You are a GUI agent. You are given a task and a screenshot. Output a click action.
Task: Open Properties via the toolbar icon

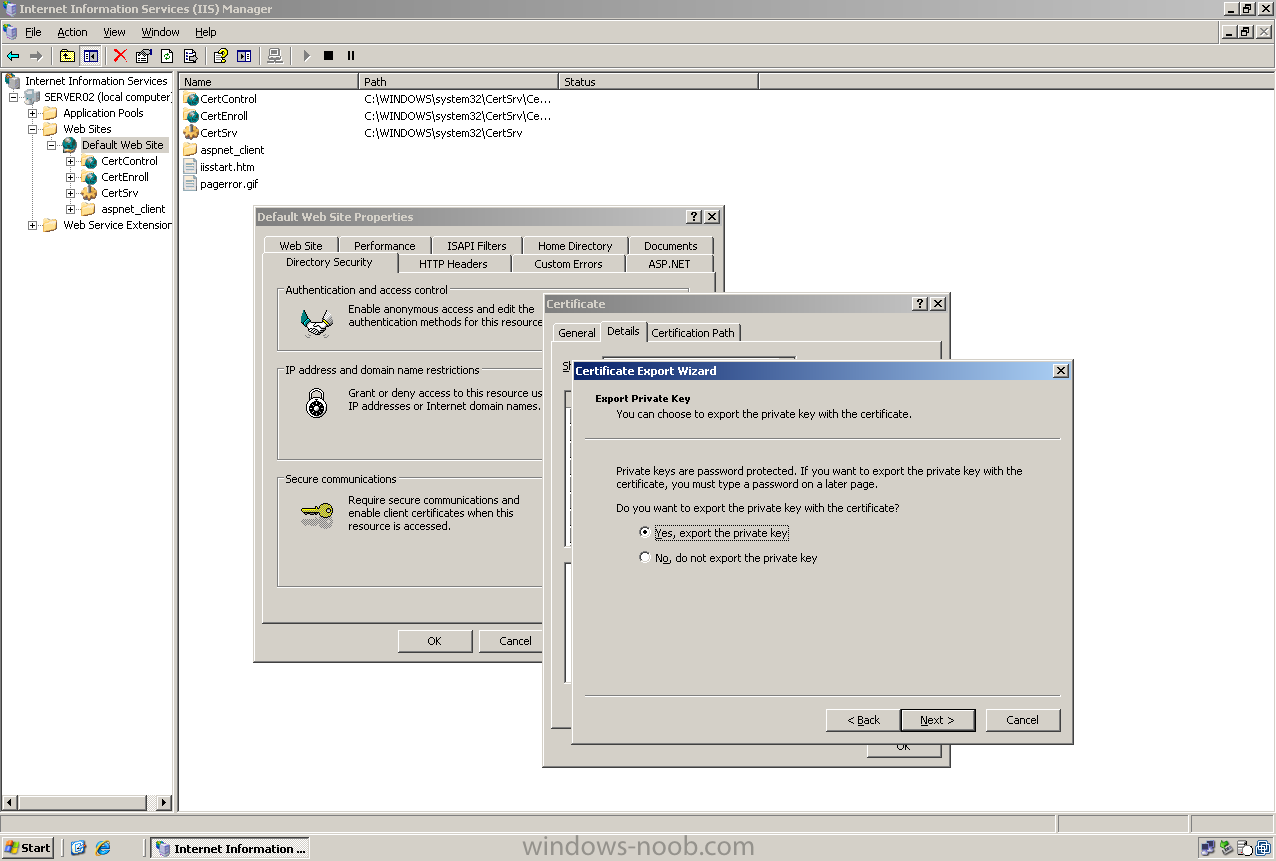tap(144, 56)
